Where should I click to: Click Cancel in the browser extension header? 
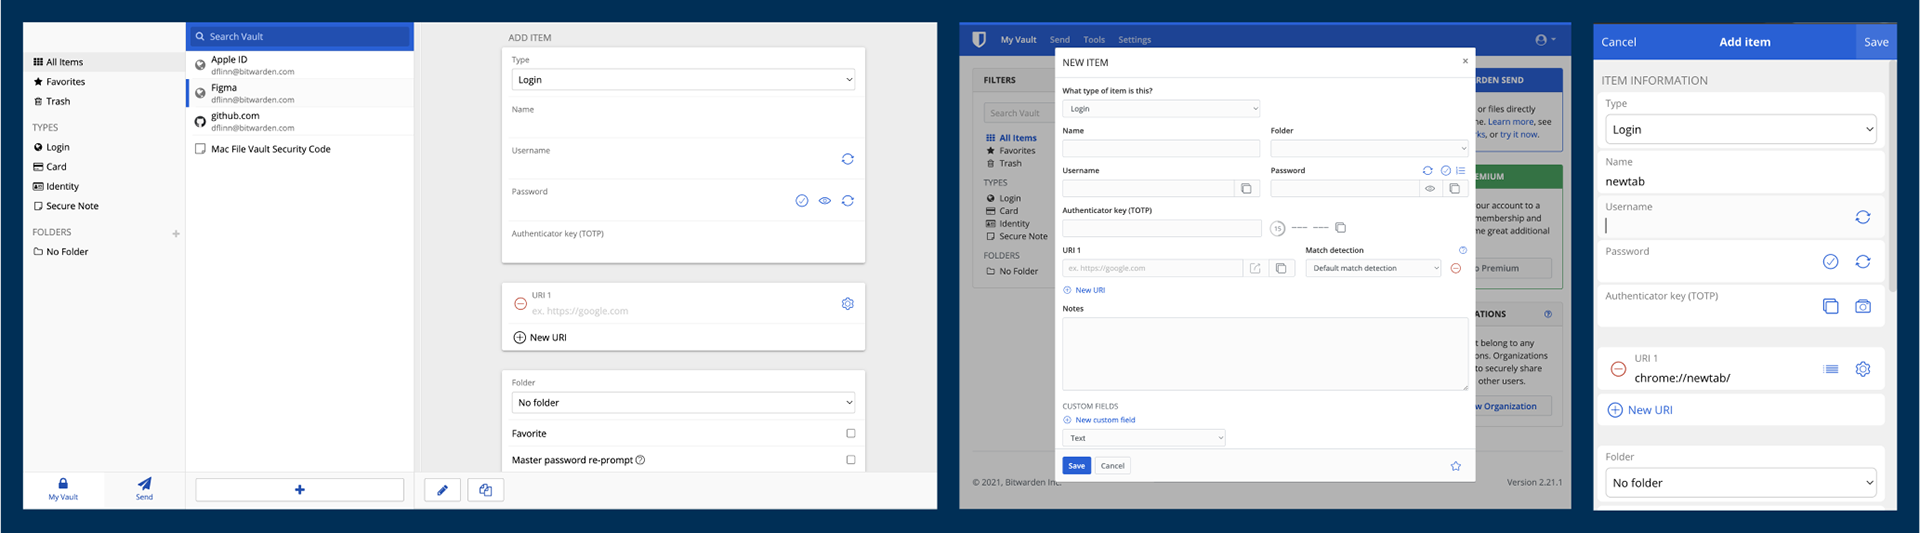click(1618, 42)
